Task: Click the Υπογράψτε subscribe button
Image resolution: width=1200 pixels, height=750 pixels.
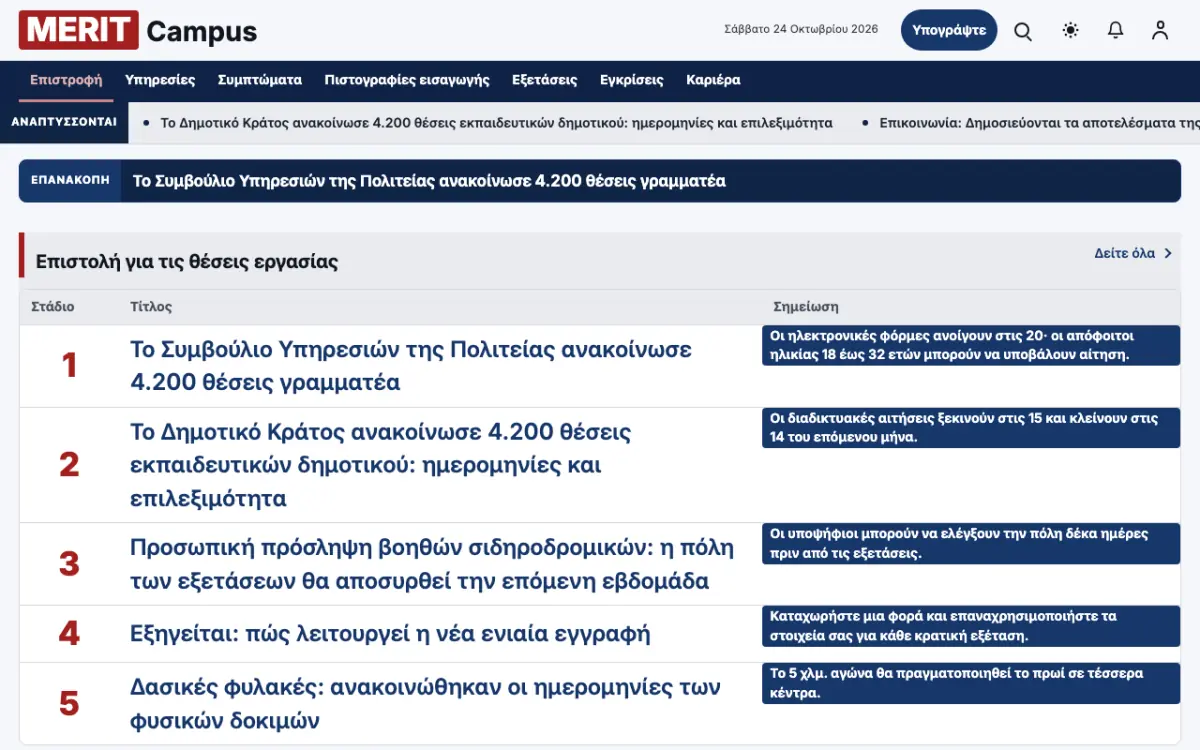Action: [949, 30]
